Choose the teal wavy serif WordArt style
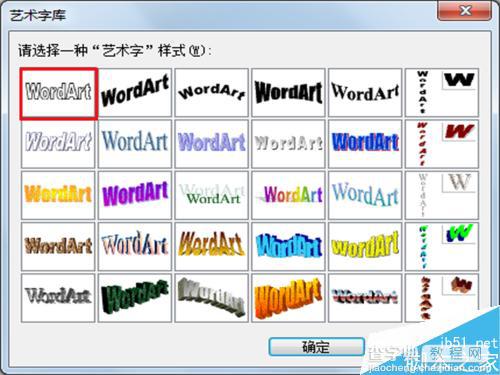Screen dimensions: 500x375 click(x=365, y=195)
